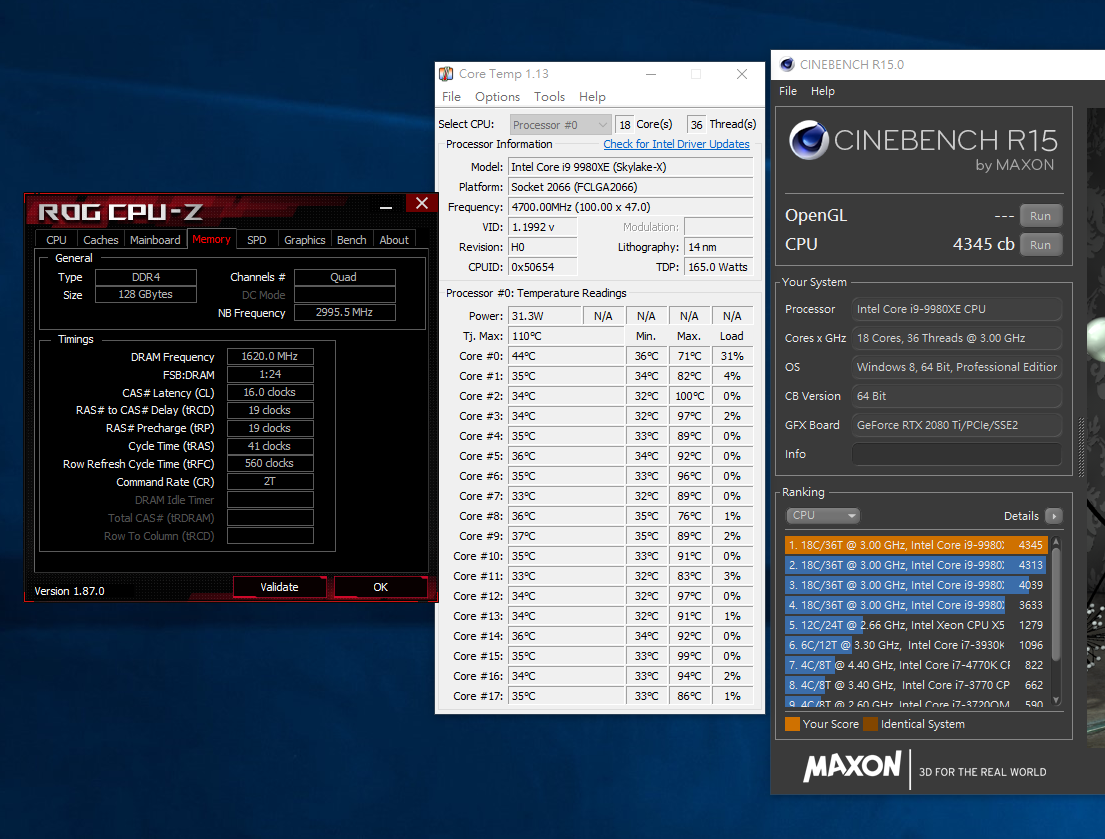Expand ranking Details arrow button
This screenshot has height=839, width=1105.
tap(1054, 516)
